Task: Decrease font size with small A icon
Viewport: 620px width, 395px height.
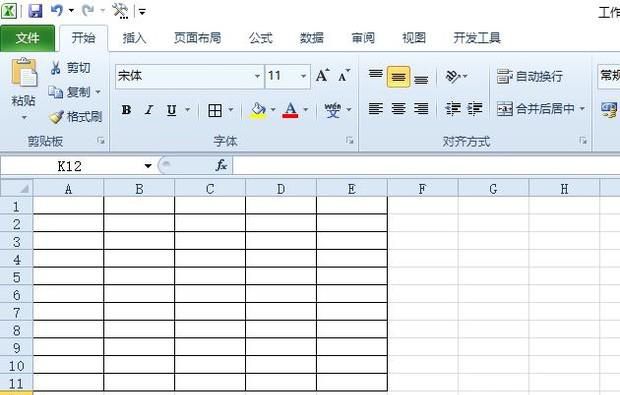Action: click(x=344, y=76)
